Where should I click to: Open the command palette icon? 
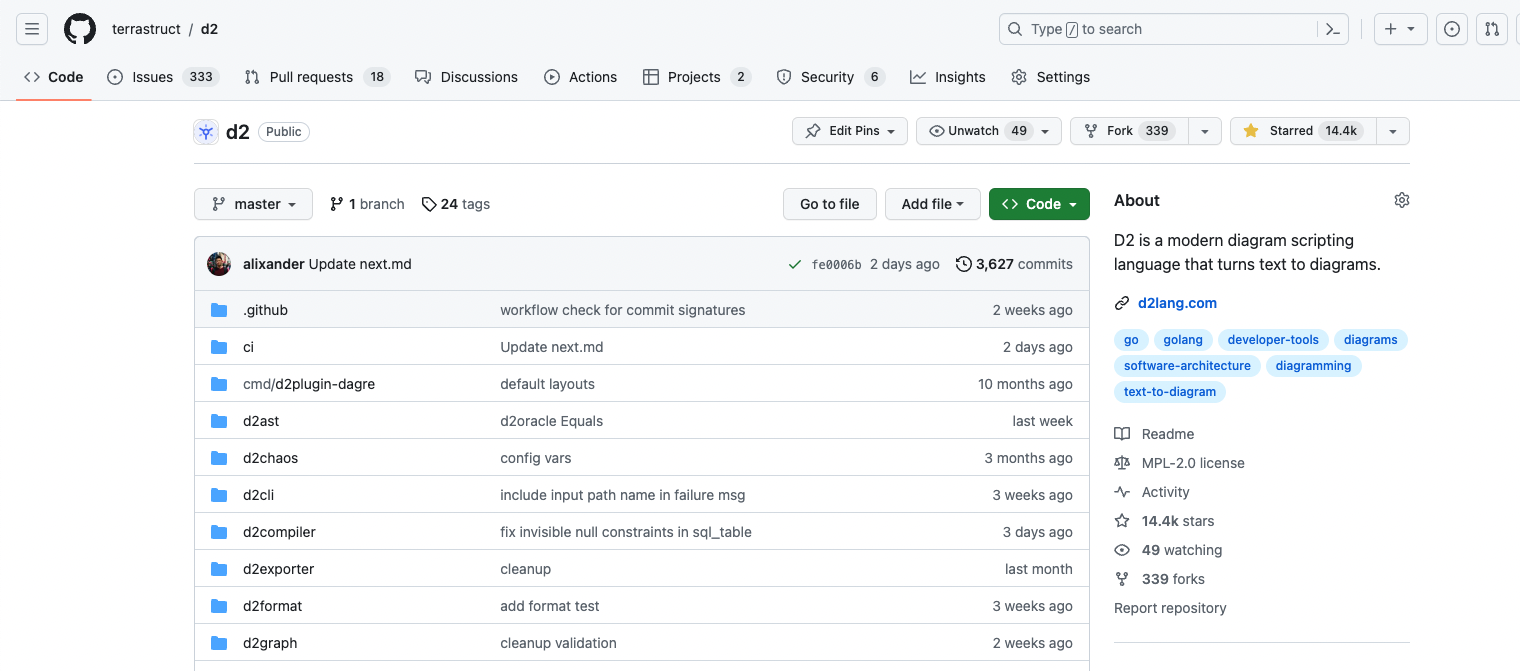click(x=1332, y=29)
